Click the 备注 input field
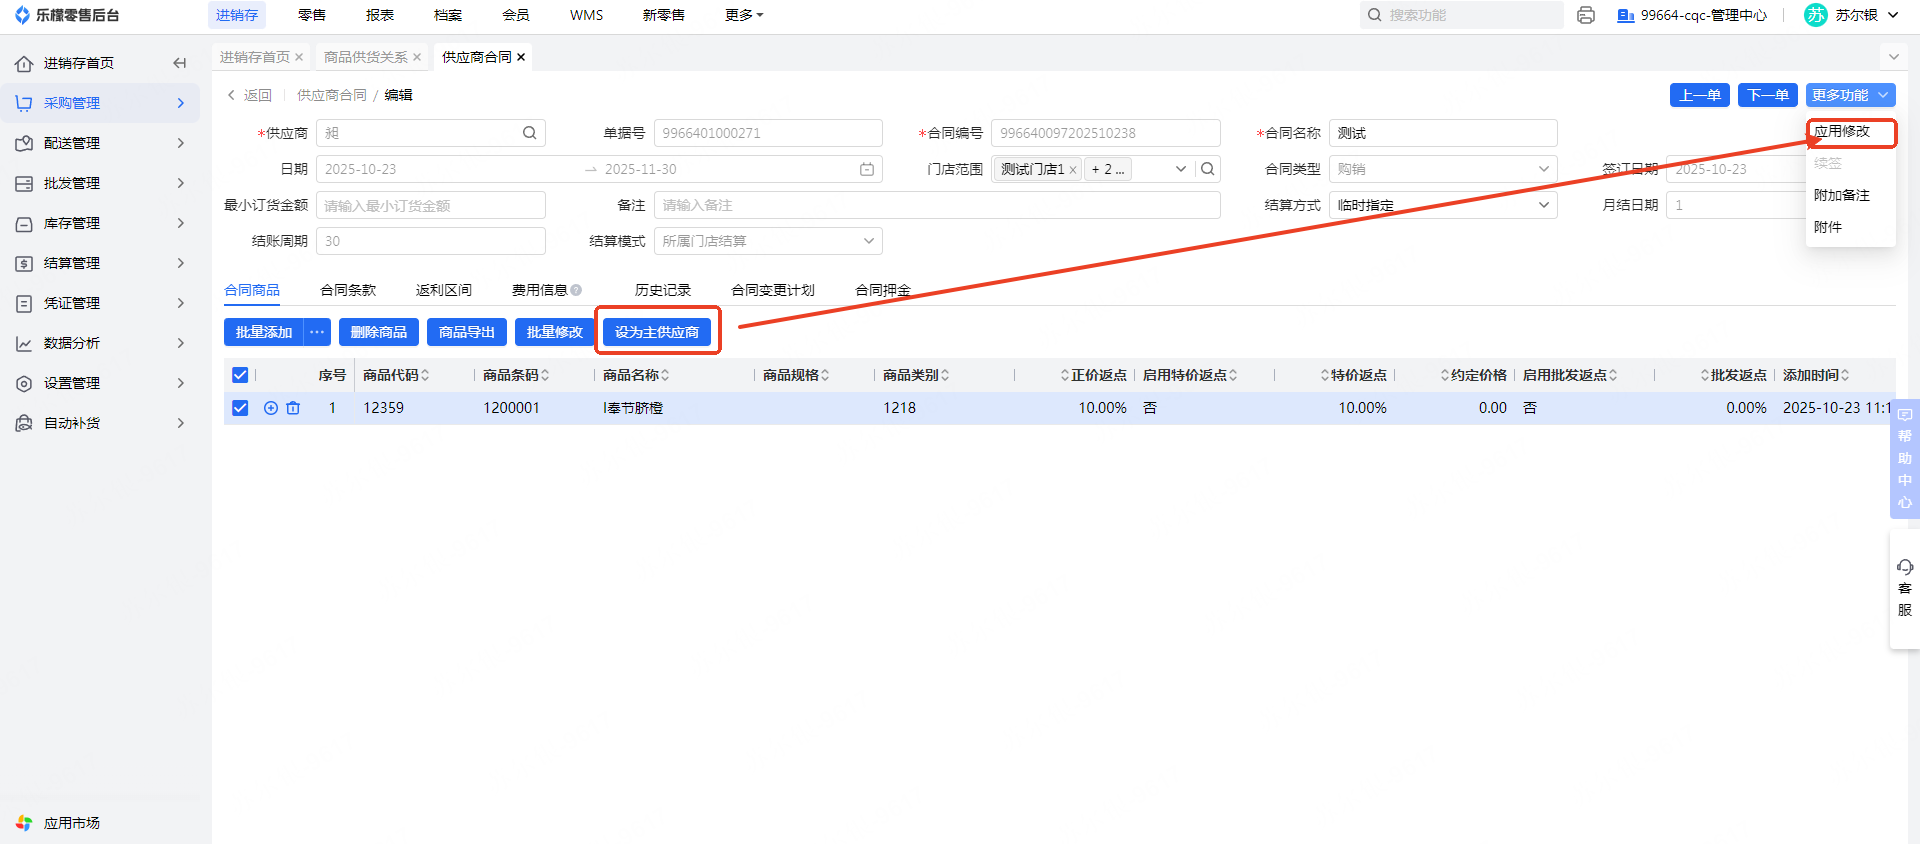 [937, 205]
